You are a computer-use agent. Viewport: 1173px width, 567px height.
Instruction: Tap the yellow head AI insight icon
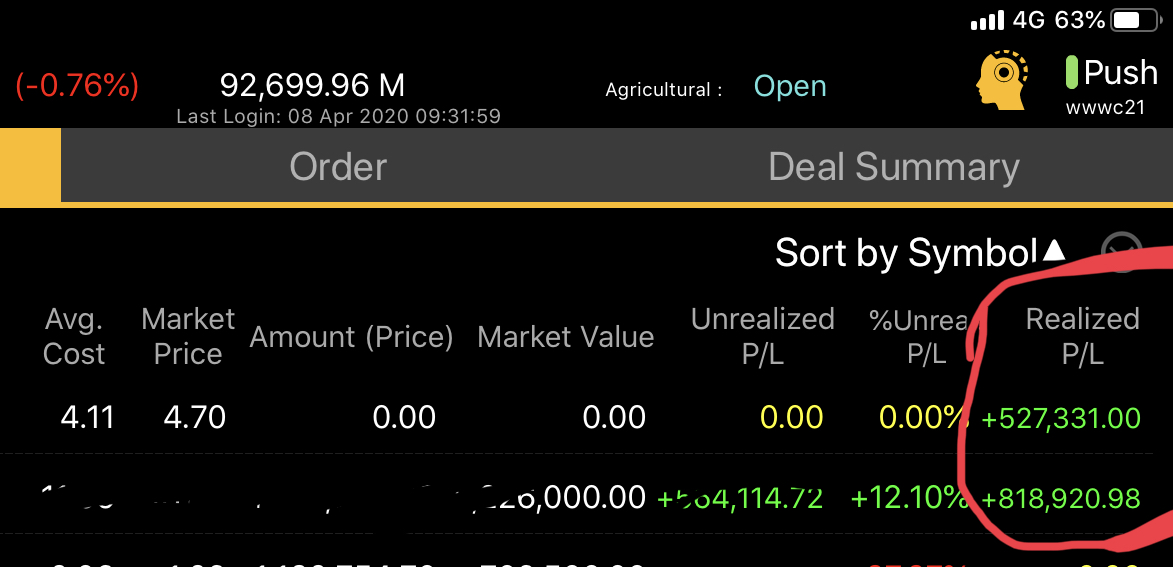tap(1002, 80)
